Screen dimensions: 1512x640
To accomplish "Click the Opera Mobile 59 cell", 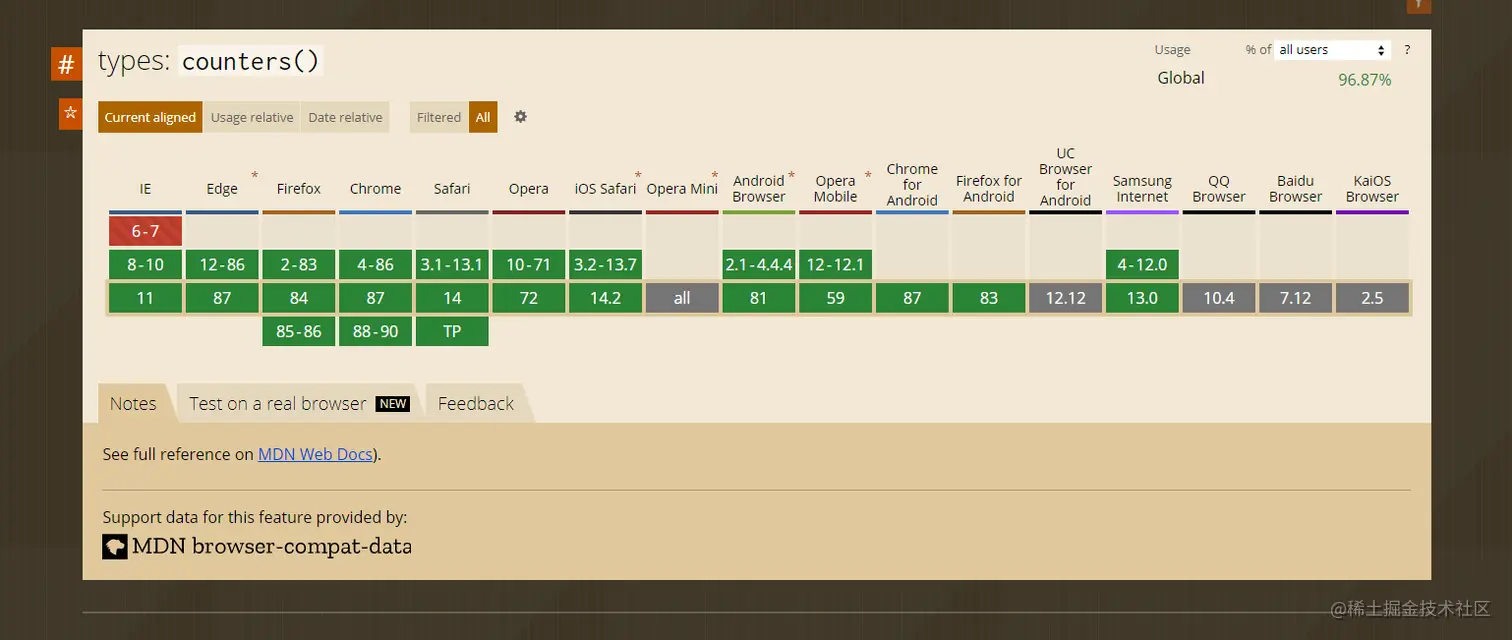I will 835,298.
